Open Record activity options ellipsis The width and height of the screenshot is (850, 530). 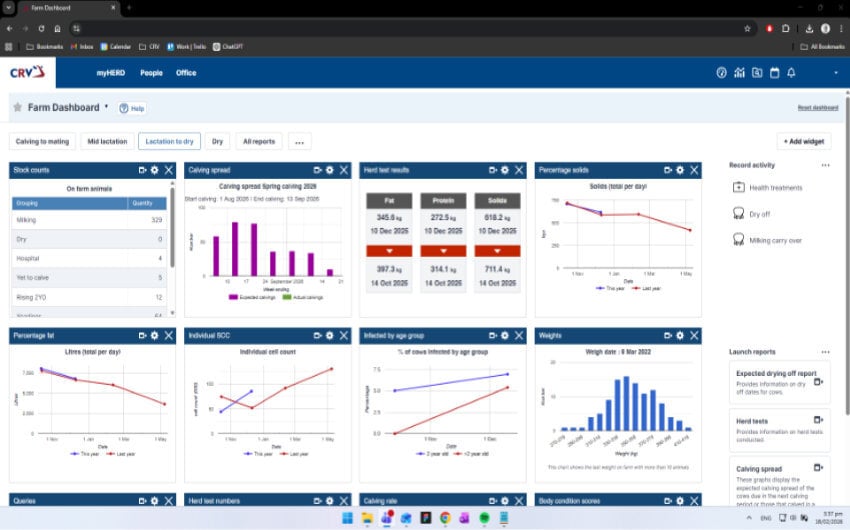click(x=825, y=165)
